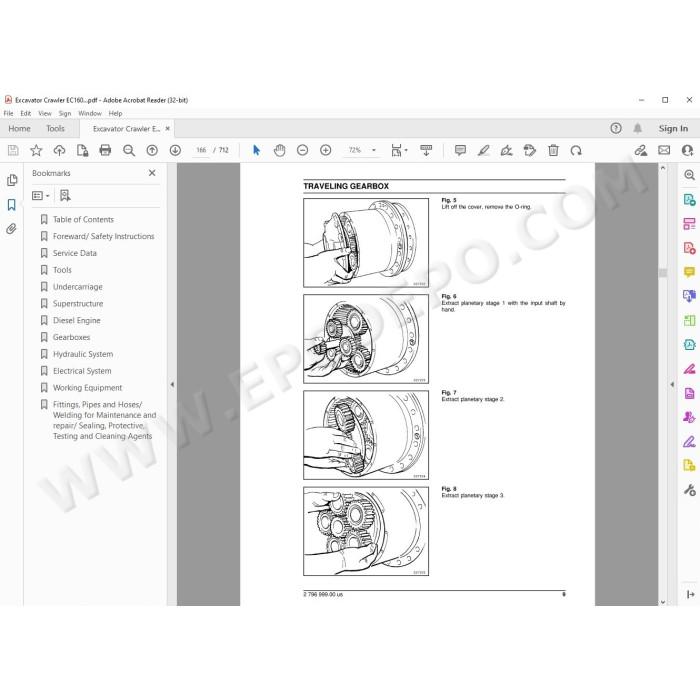The height and width of the screenshot is (700, 700).
Task: Switch to the Tools tab
Action: (55, 129)
